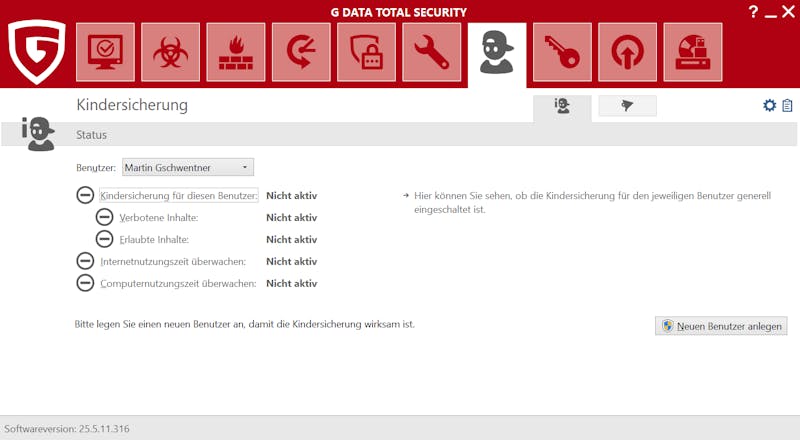Open the Password Manager shield-lock icon
The width and height of the screenshot is (800, 440).
(366, 52)
